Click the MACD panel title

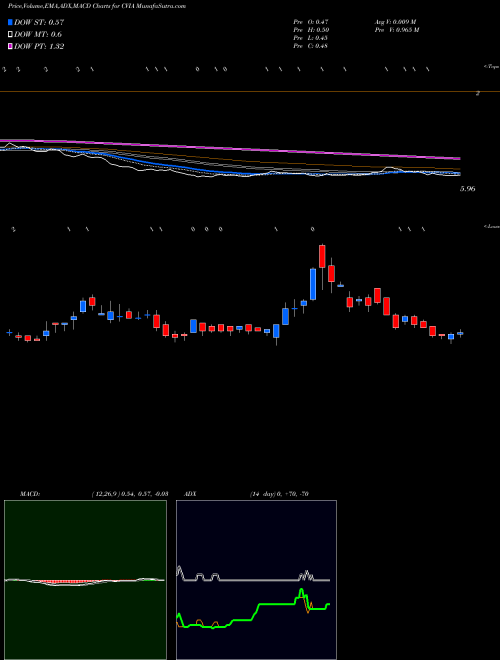point(30,494)
